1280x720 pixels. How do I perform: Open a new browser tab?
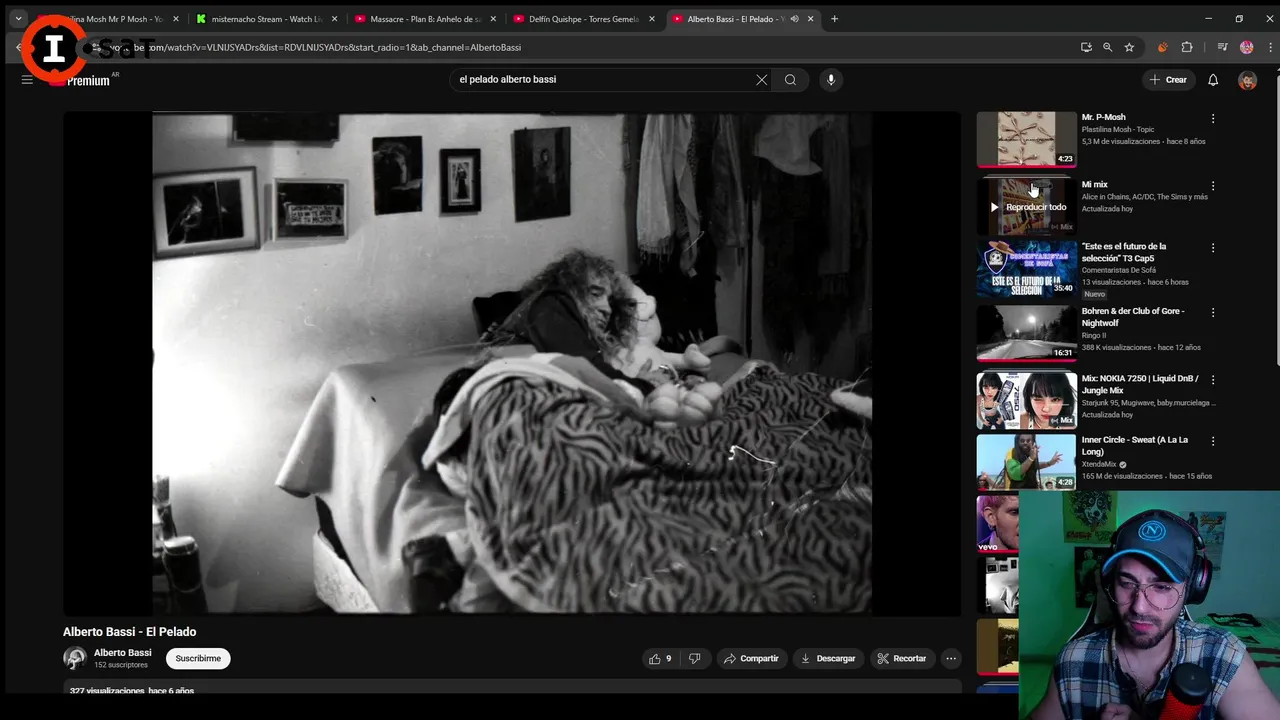click(835, 18)
